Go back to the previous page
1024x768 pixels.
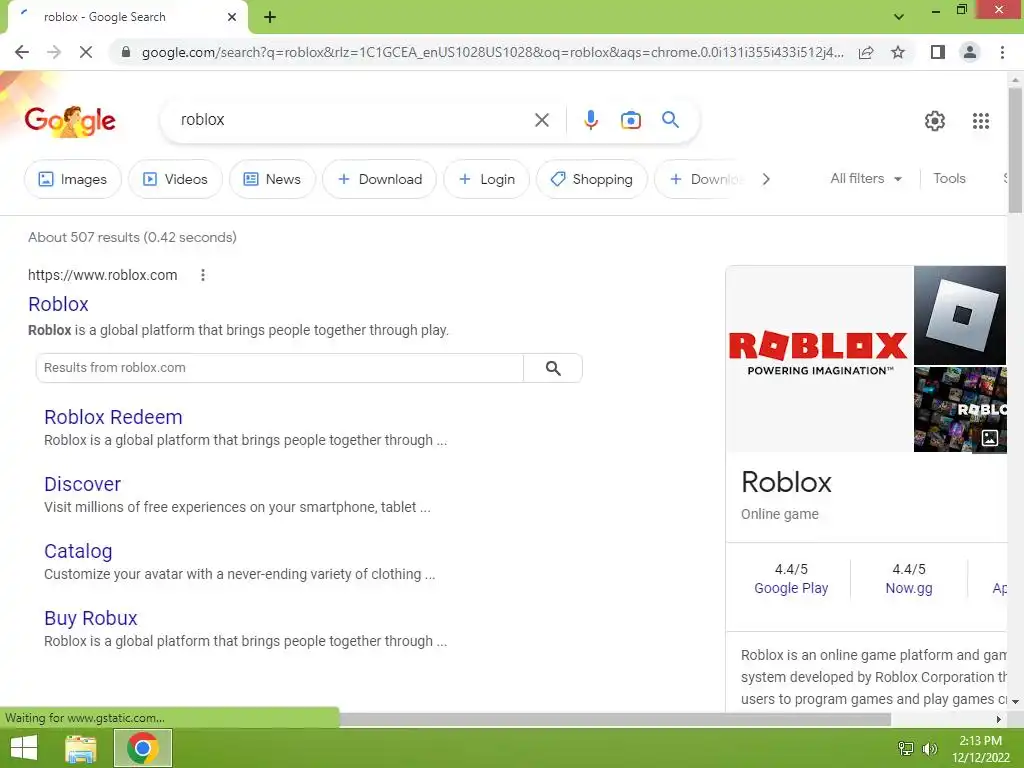click(22, 52)
